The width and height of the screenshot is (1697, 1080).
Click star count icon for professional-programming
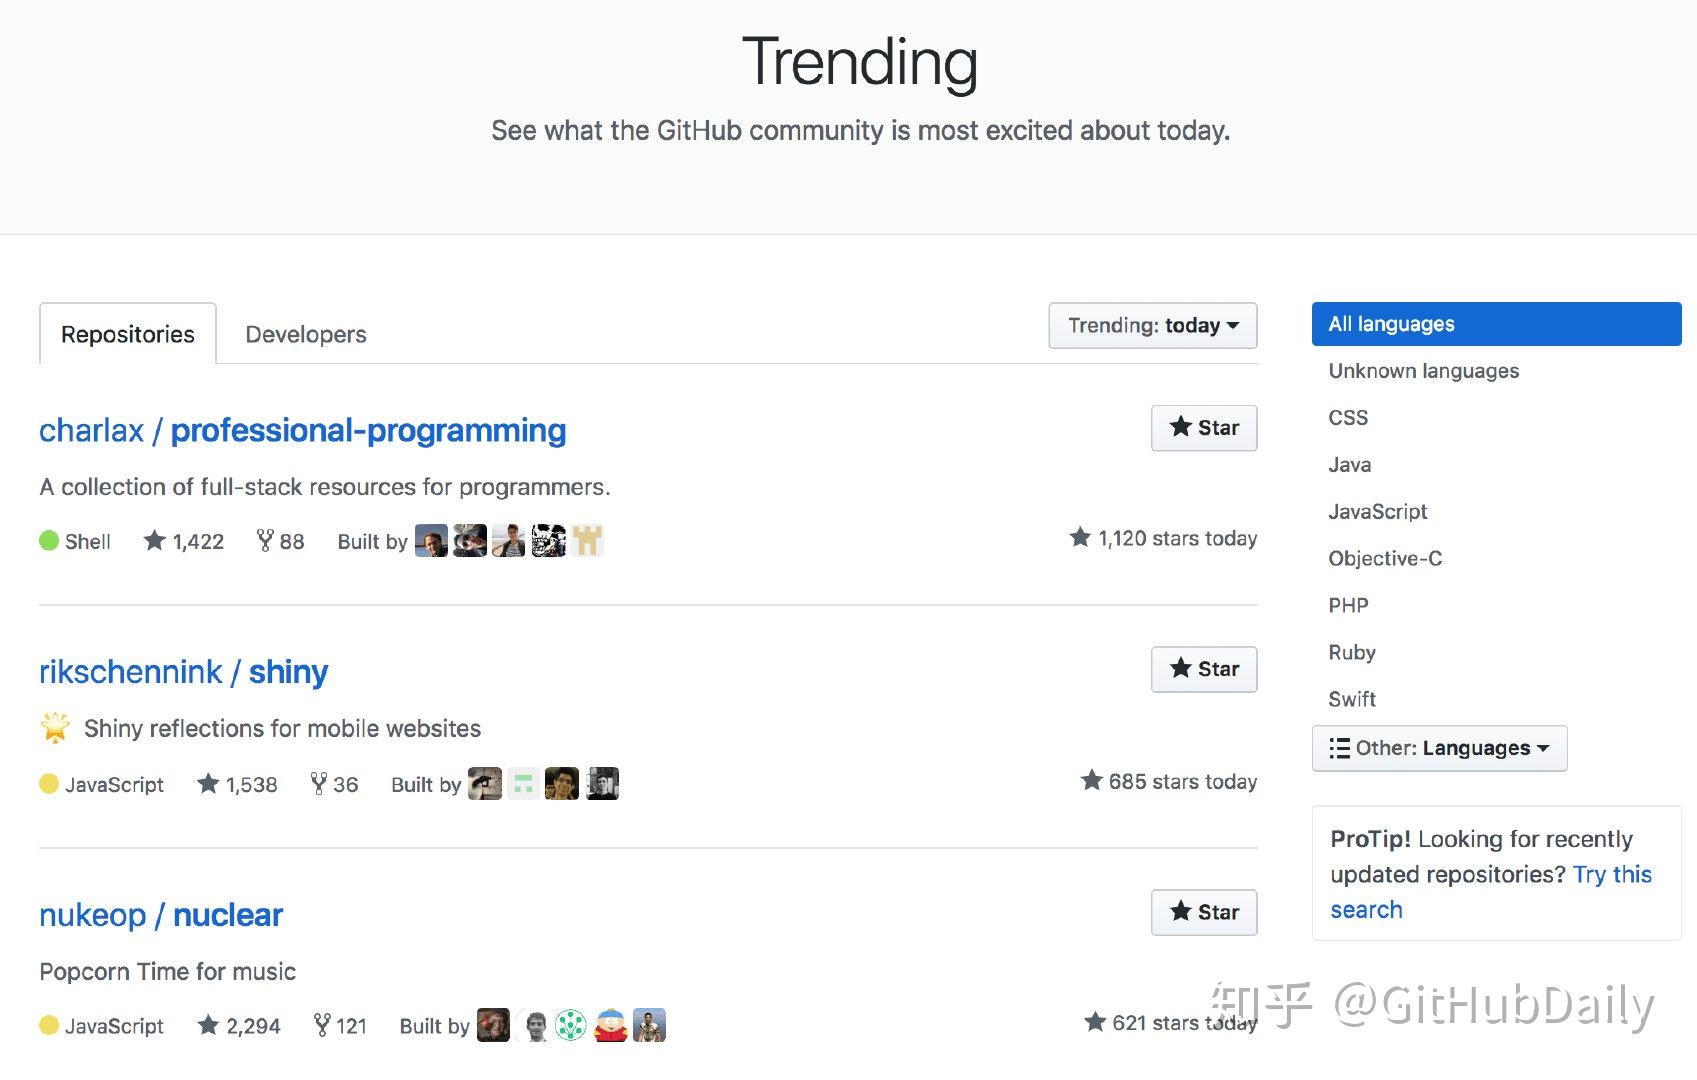(x=154, y=541)
